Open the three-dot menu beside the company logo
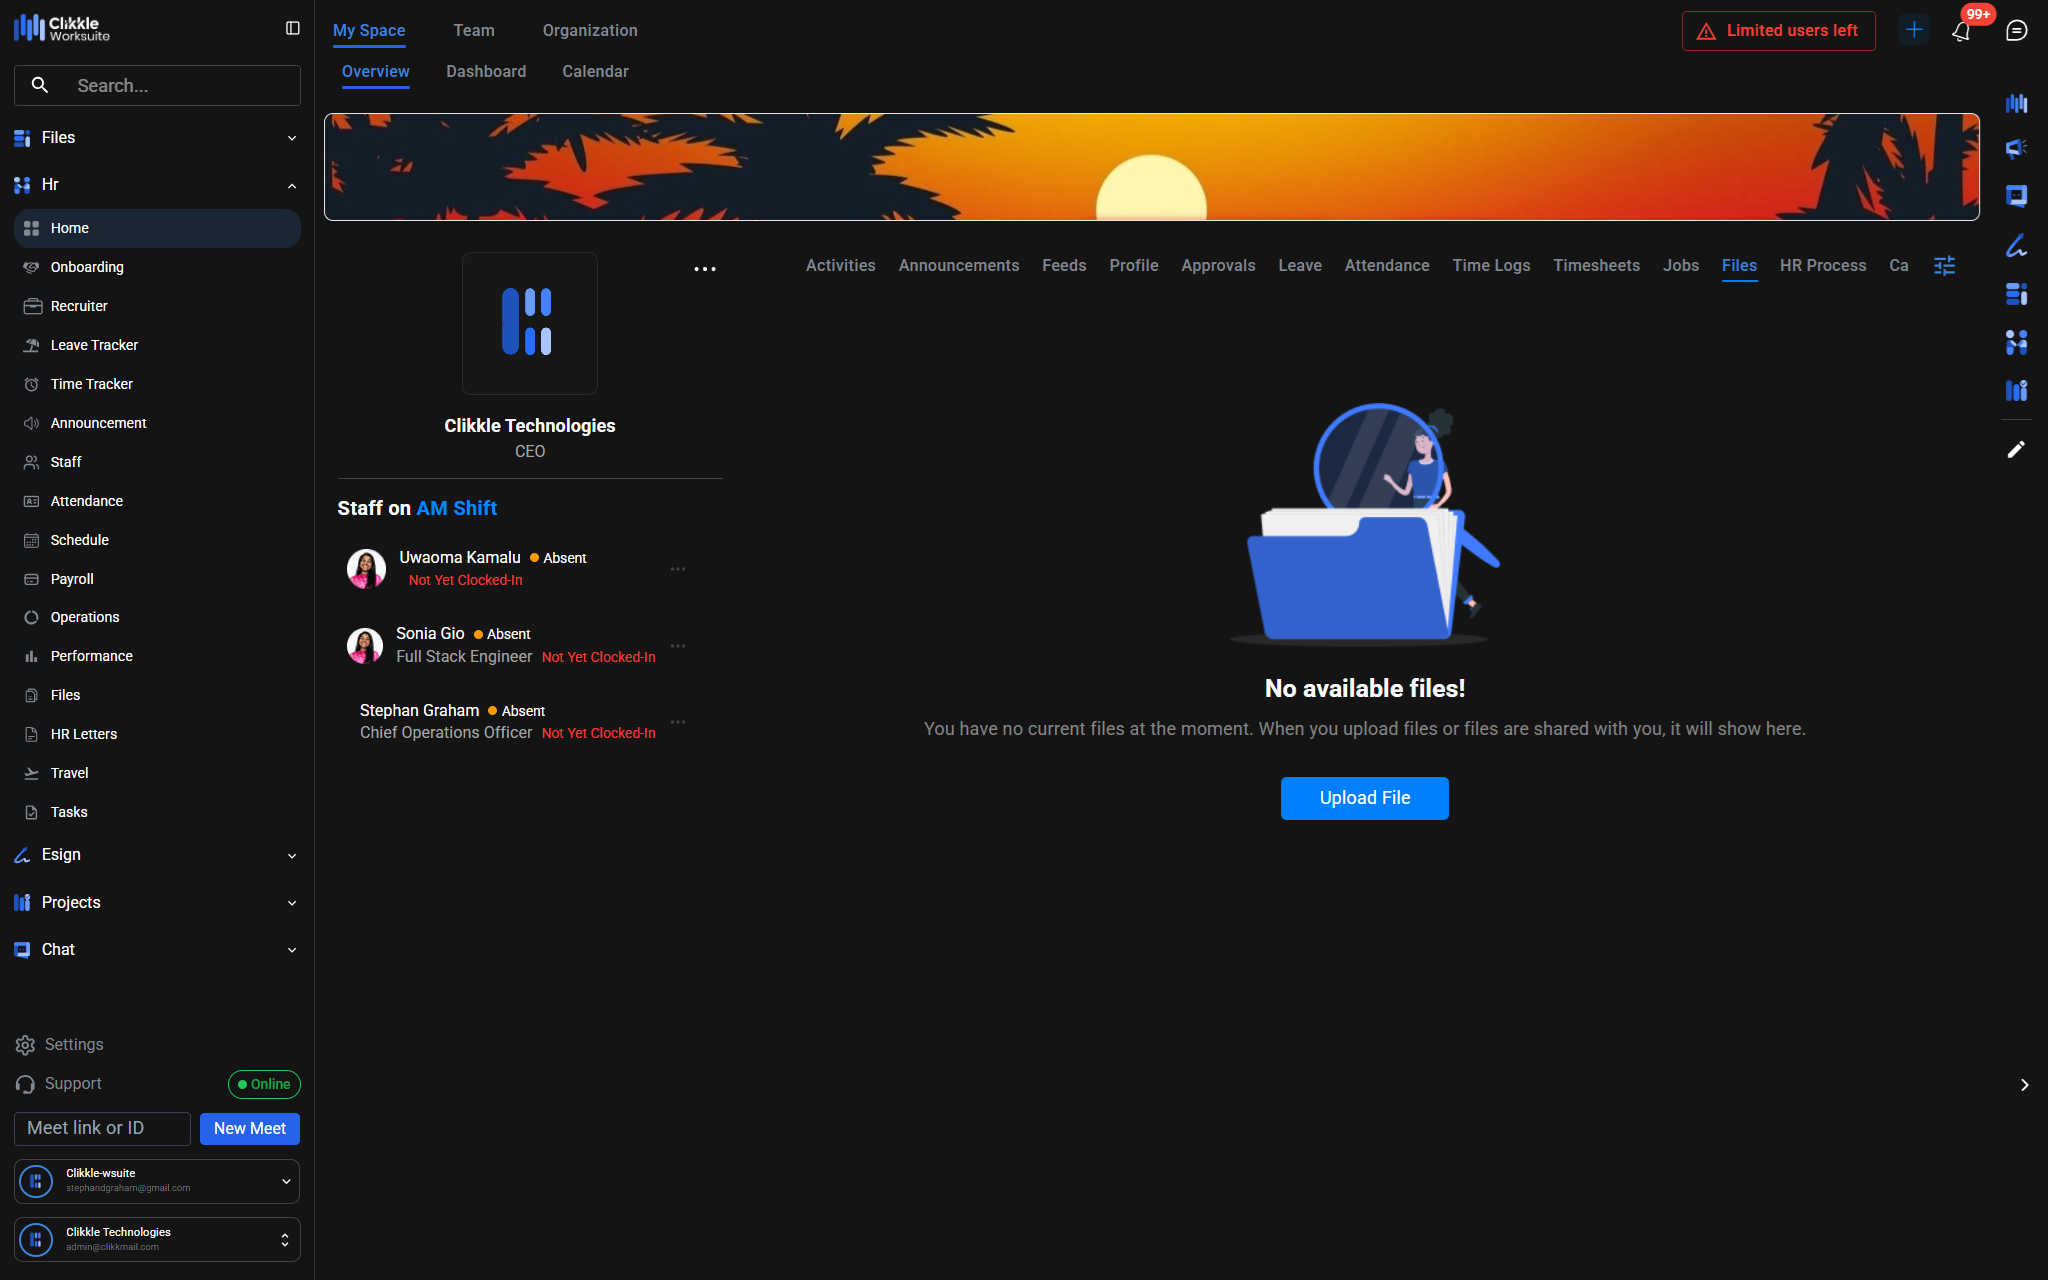 point(705,269)
